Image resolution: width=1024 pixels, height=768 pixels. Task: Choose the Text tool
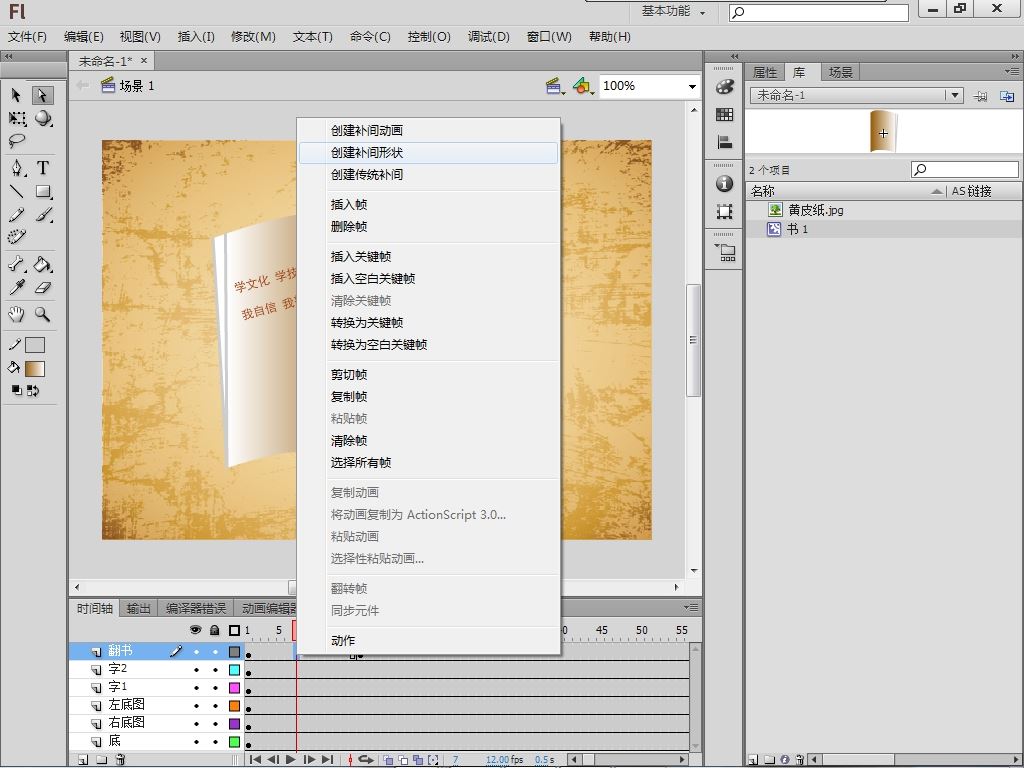(43, 168)
